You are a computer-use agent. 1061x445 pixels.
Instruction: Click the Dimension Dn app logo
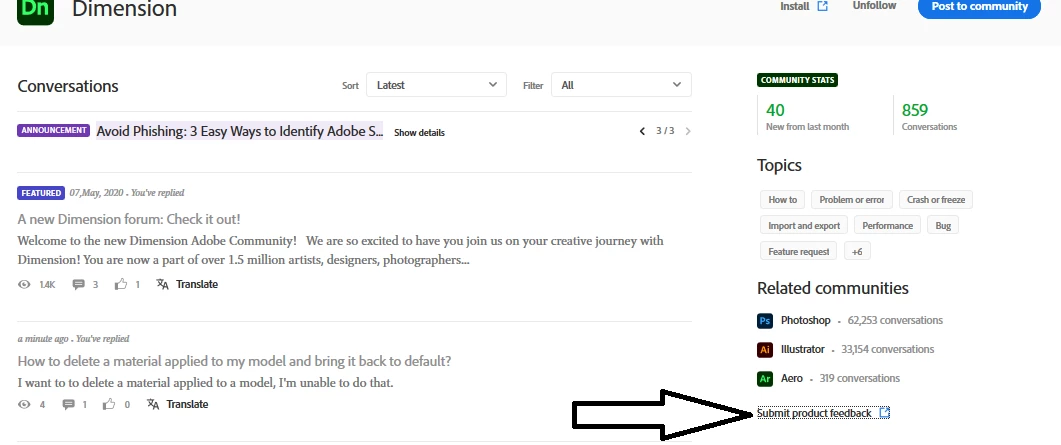(35, 11)
